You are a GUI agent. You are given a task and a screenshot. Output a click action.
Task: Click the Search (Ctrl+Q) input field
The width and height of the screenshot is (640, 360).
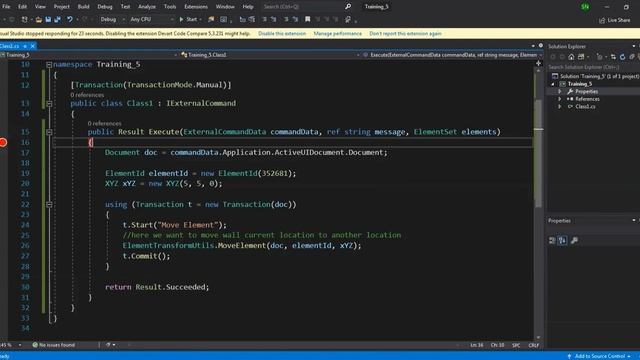(302, 7)
